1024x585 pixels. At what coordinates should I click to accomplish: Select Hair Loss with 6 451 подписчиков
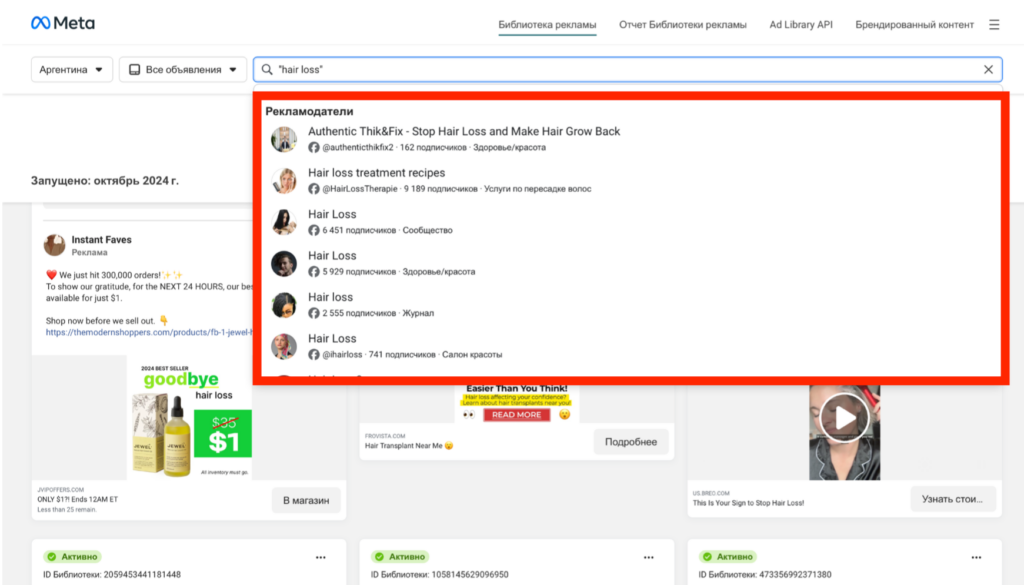(x=630, y=222)
